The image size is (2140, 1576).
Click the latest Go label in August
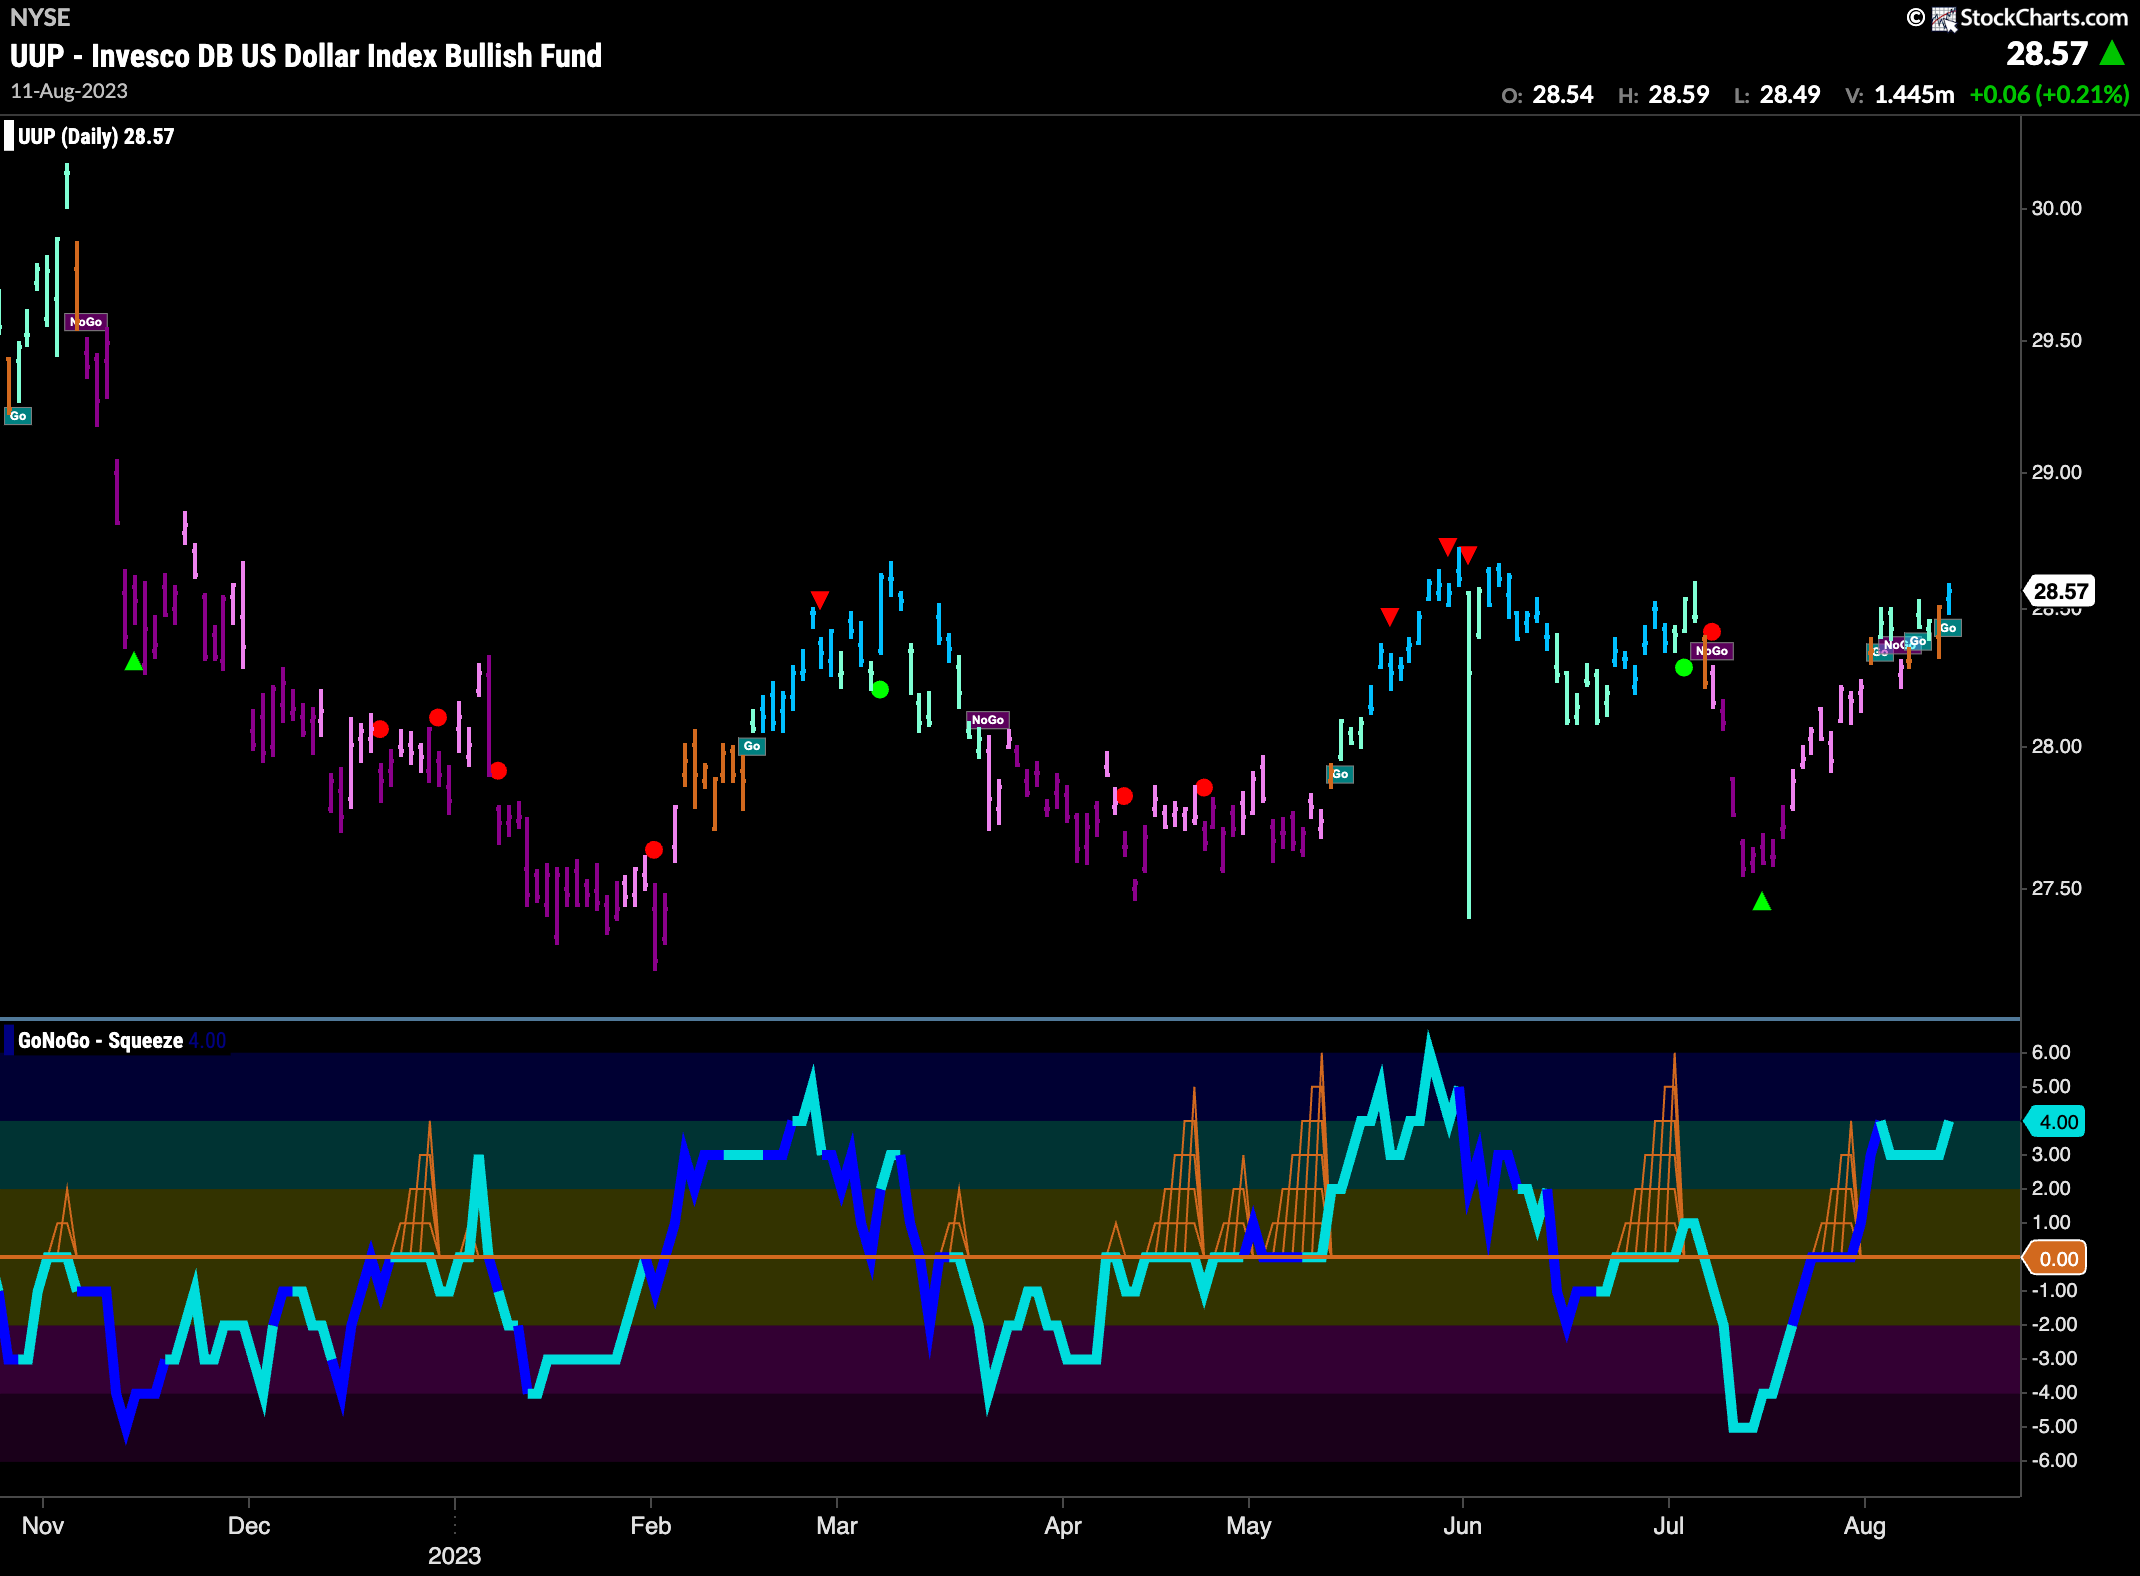coord(1948,627)
